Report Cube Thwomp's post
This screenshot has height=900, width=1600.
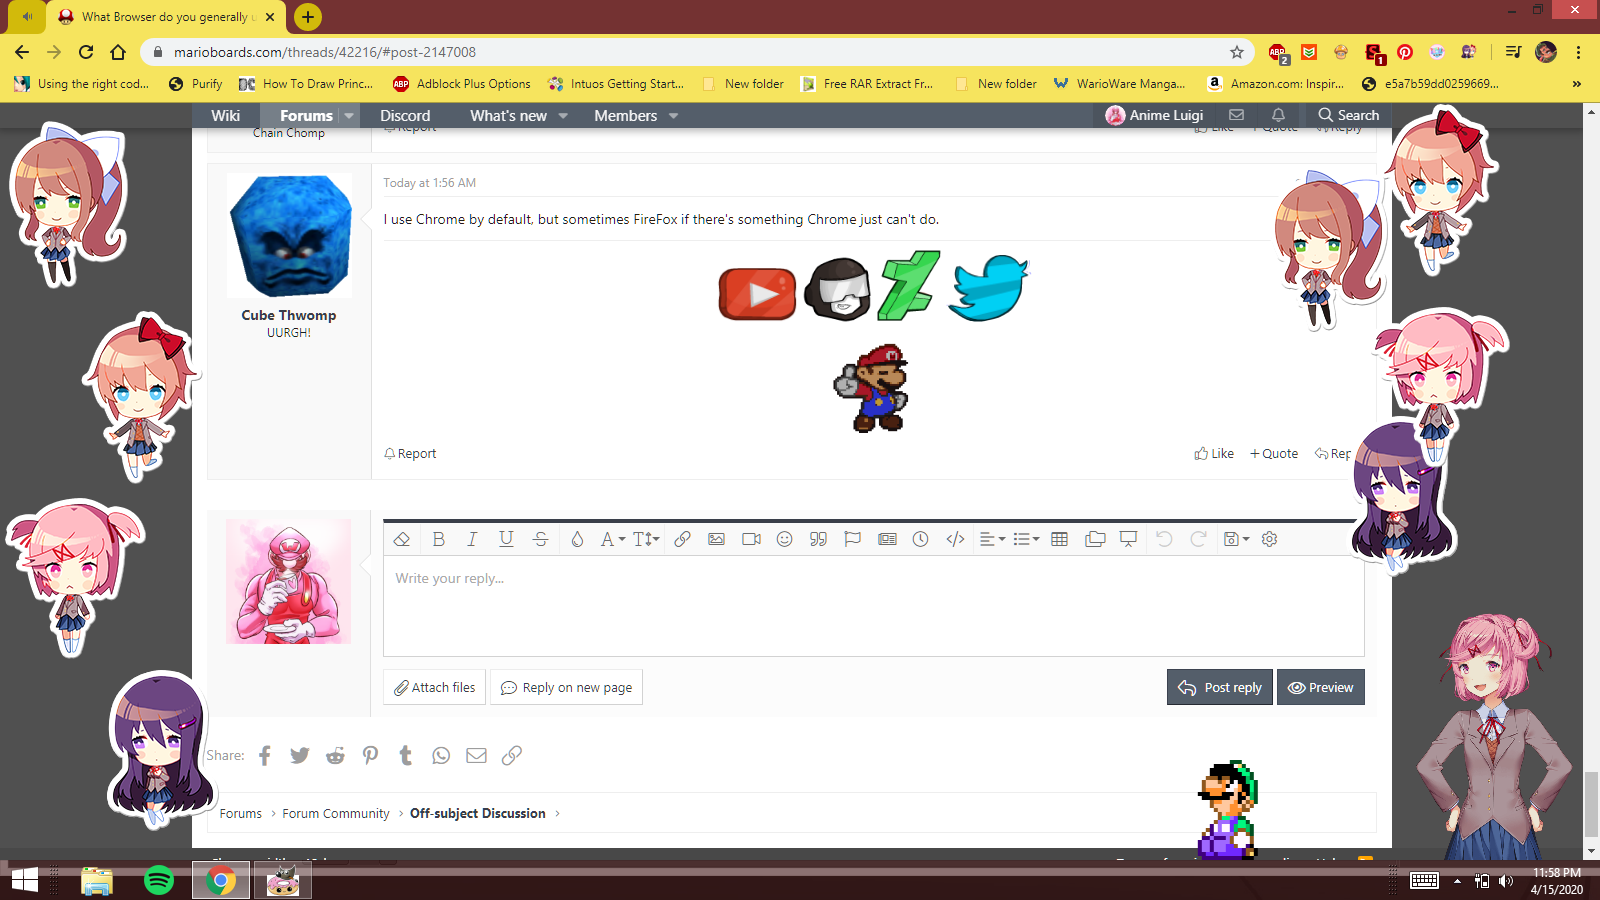pyautogui.click(x=410, y=454)
